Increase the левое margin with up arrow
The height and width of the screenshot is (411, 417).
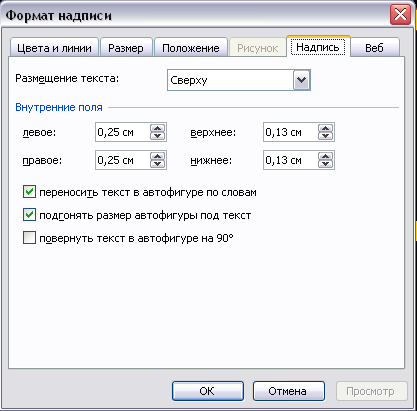[x=157, y=128]
